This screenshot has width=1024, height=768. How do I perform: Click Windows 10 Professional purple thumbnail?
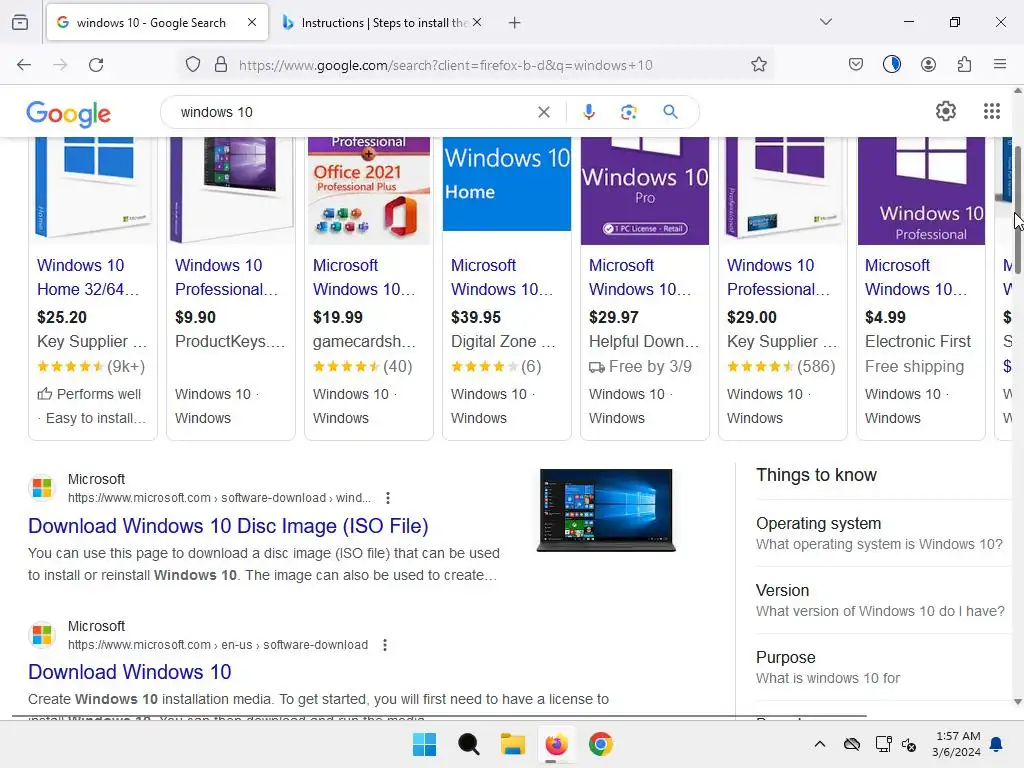(x=921, y=191)
